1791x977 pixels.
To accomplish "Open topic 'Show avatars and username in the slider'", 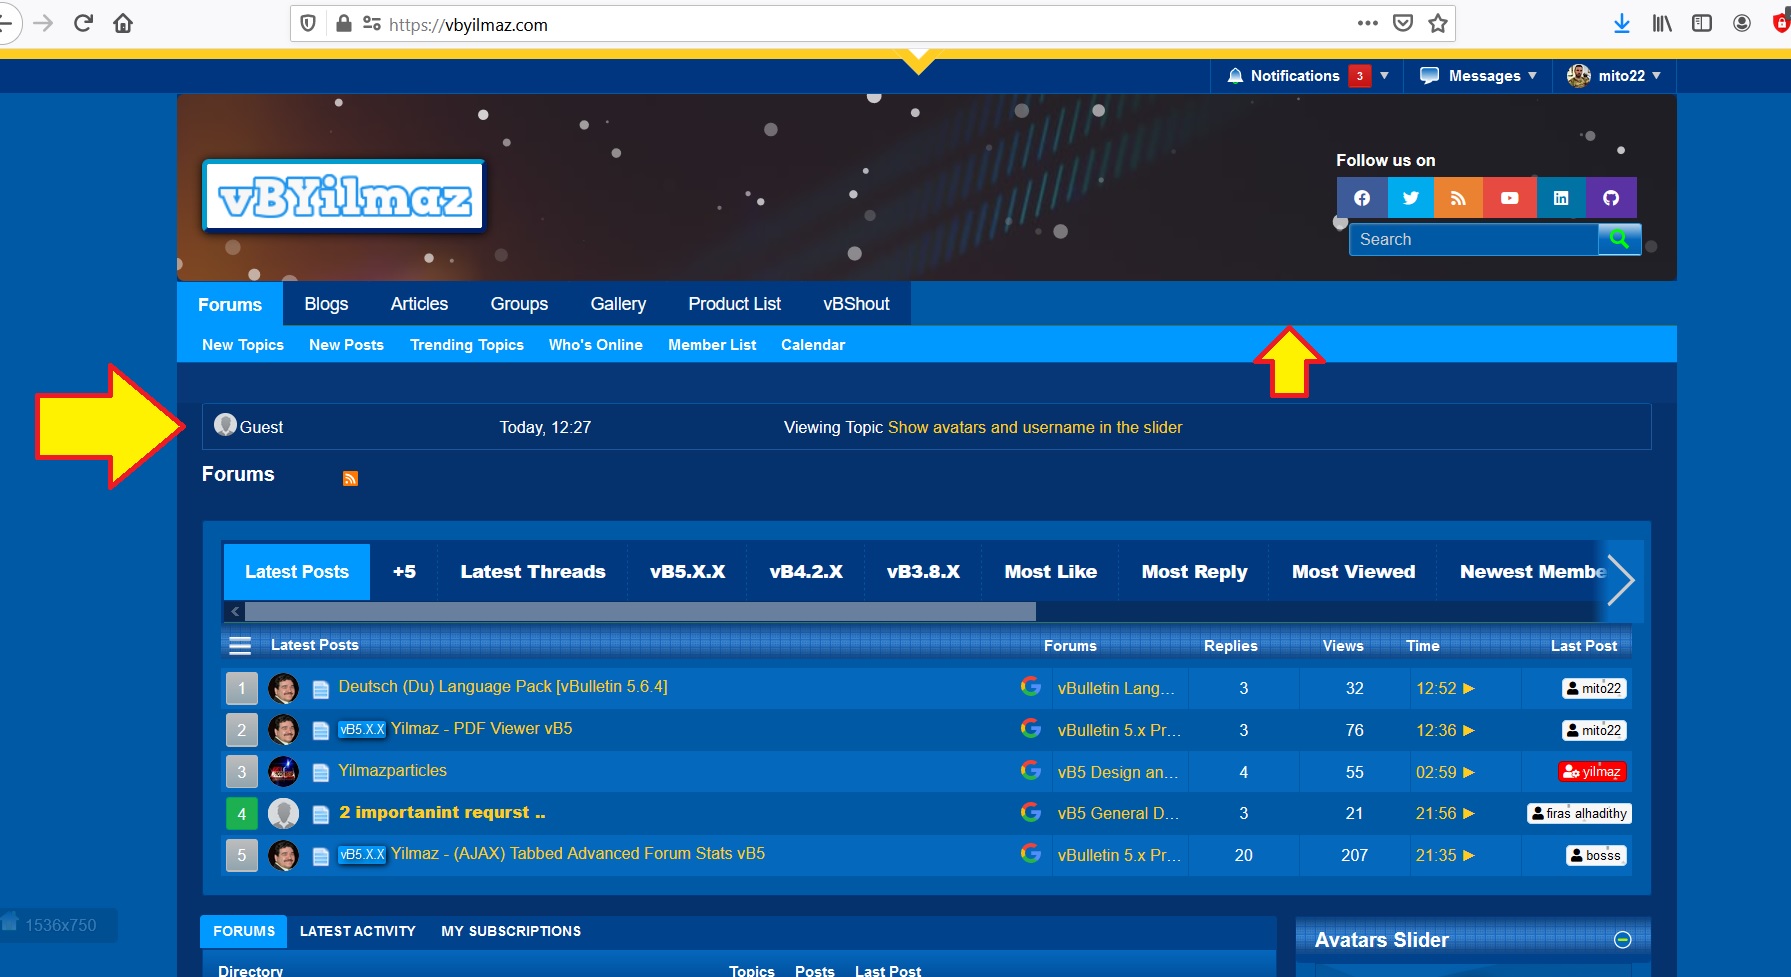I will [x=1035, y=427].
